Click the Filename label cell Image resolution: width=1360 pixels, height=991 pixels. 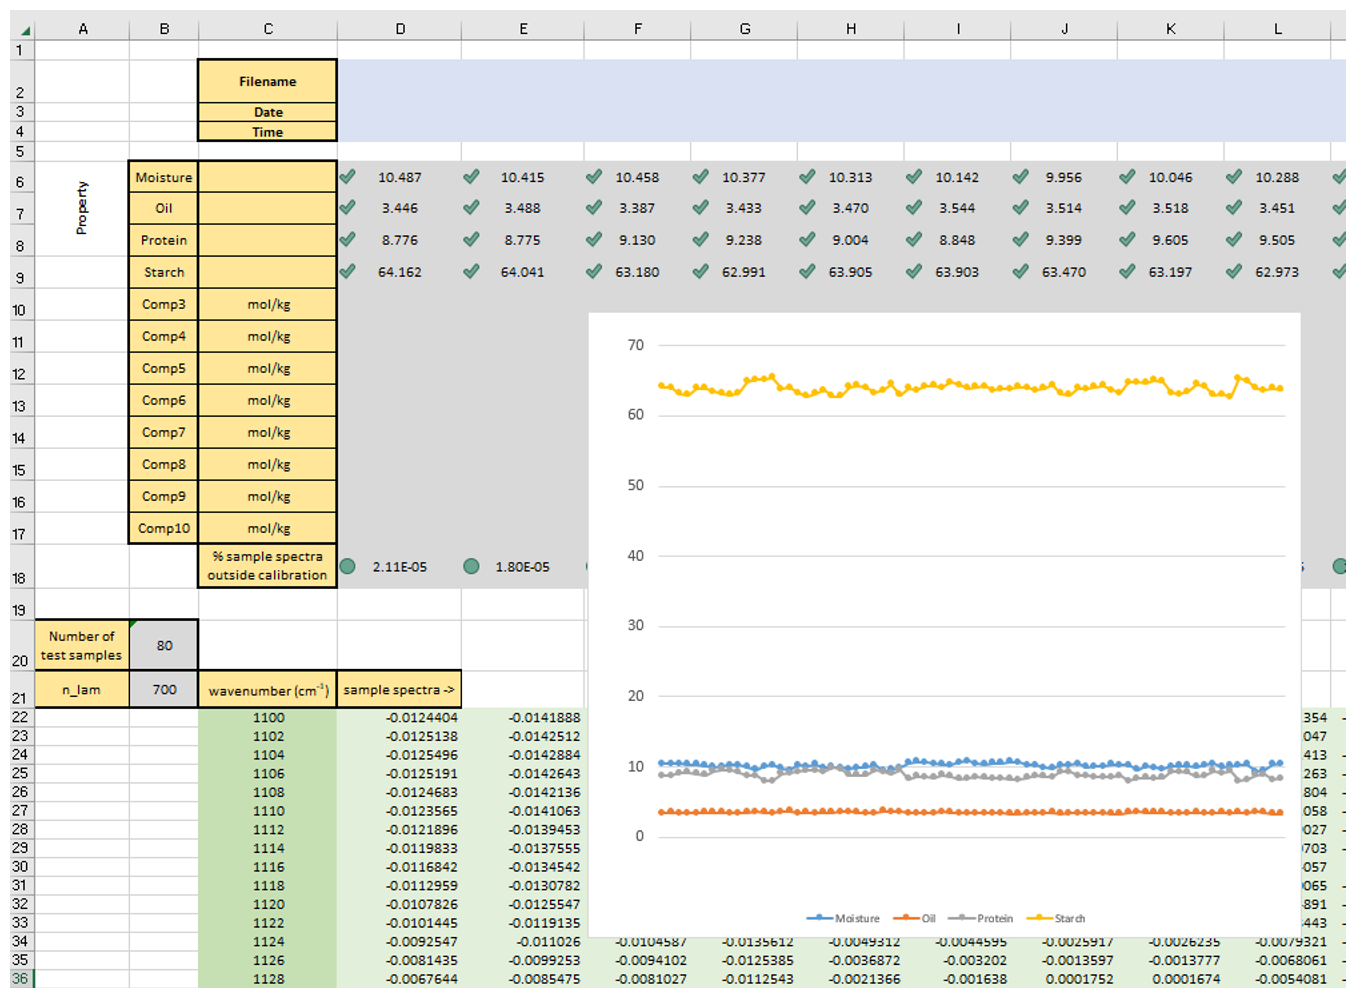click(267, 81)
